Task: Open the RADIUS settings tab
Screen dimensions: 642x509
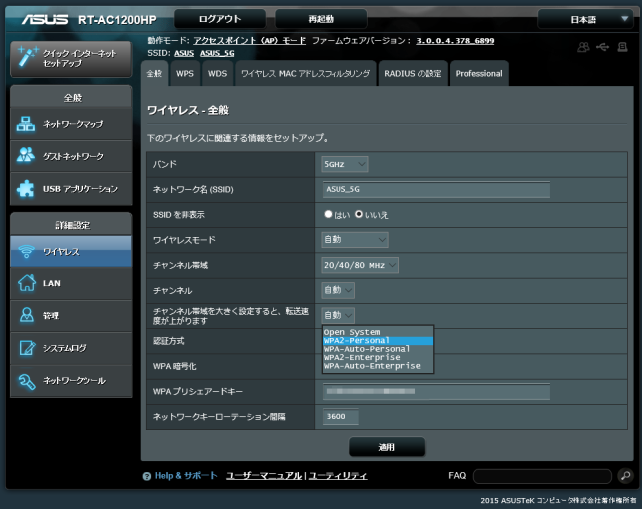Action: click(413, 74)
